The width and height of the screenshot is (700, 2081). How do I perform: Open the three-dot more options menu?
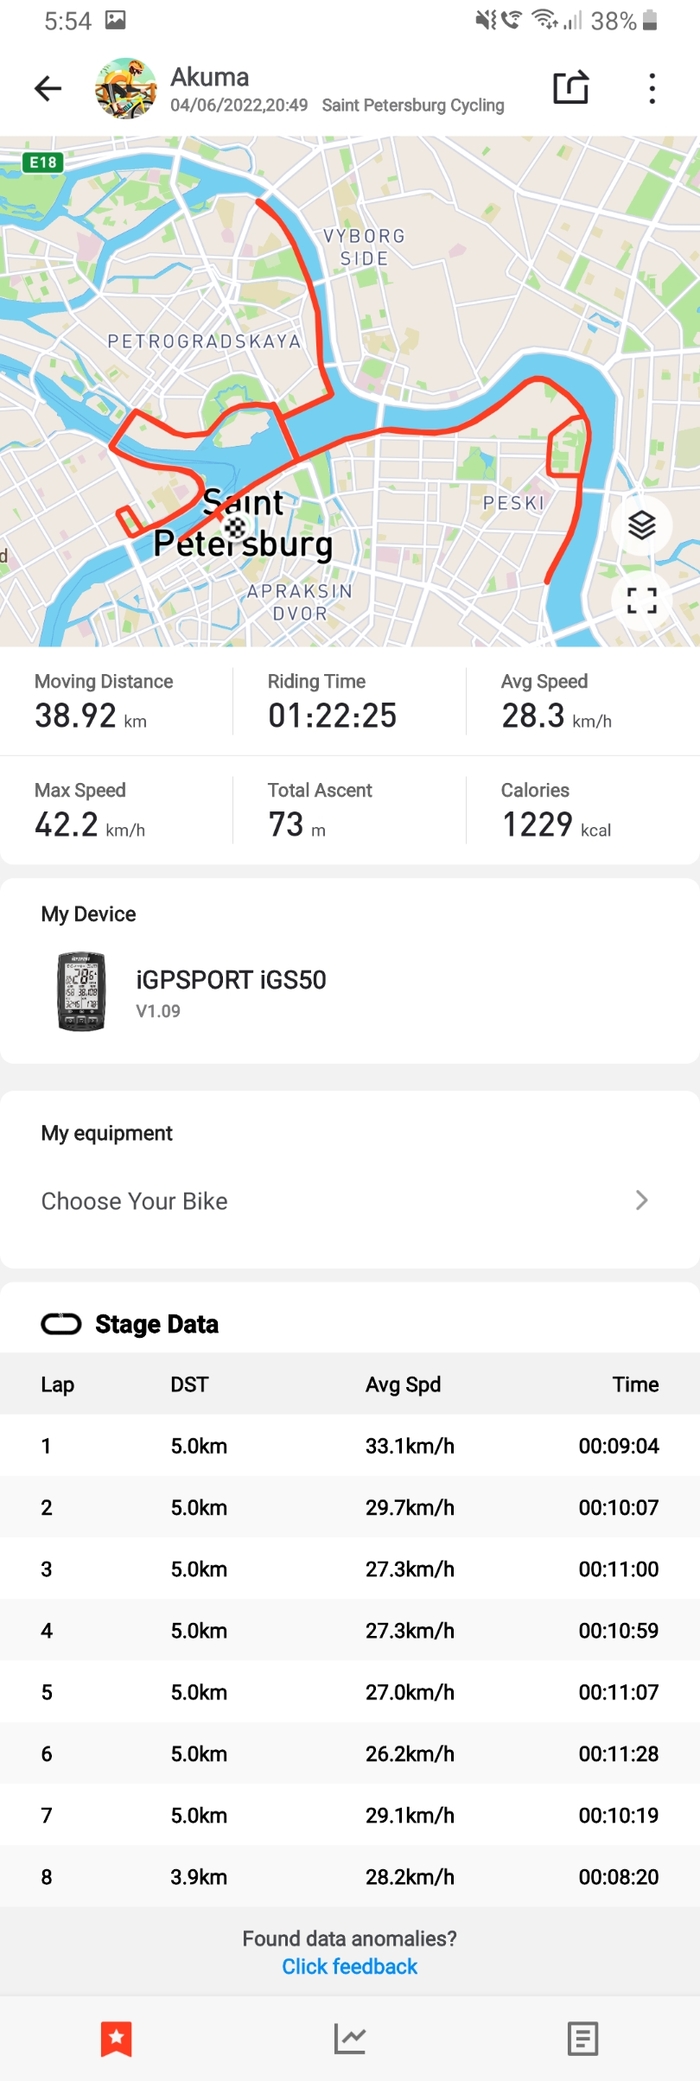(x=652, y=89)
